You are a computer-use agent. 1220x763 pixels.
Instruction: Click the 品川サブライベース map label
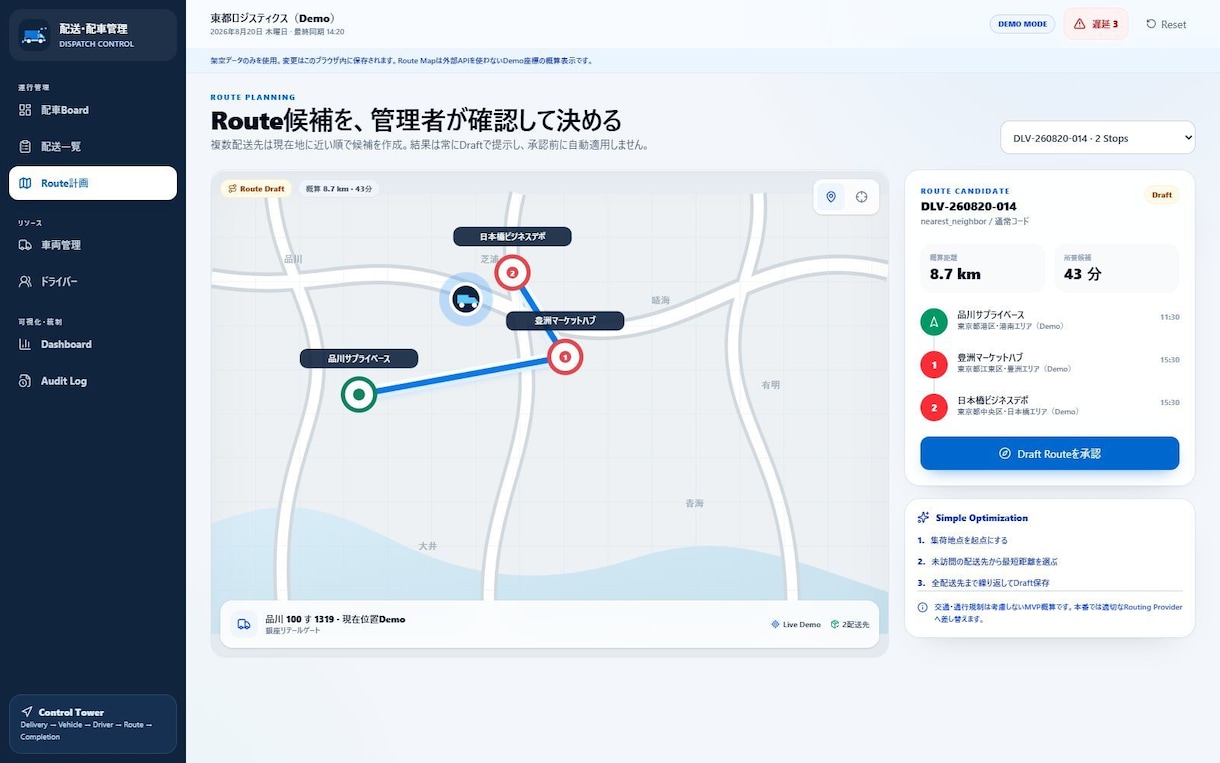tap(359, 358)
